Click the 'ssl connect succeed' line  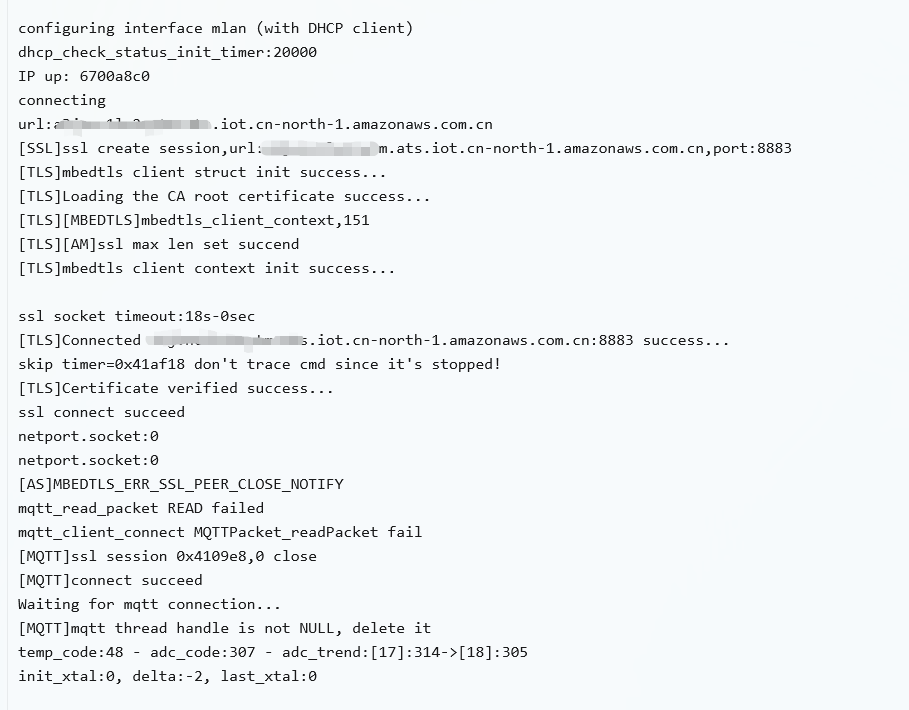101,412
